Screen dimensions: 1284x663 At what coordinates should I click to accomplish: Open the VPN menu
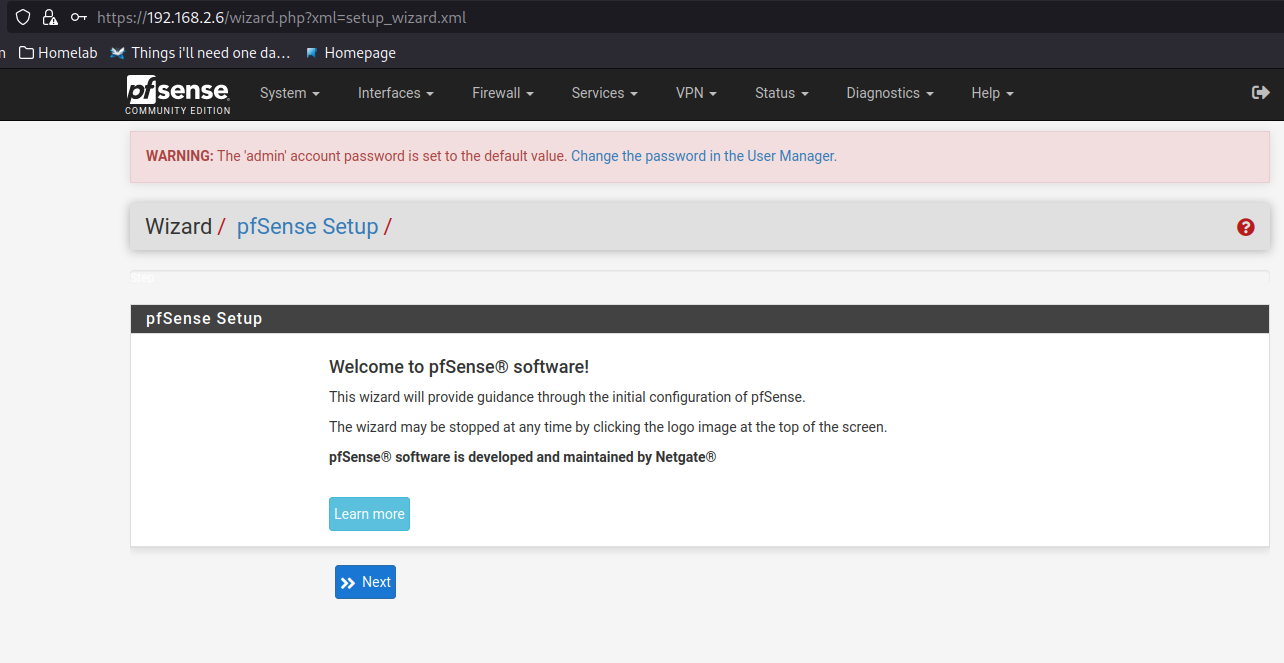point(696,93)
